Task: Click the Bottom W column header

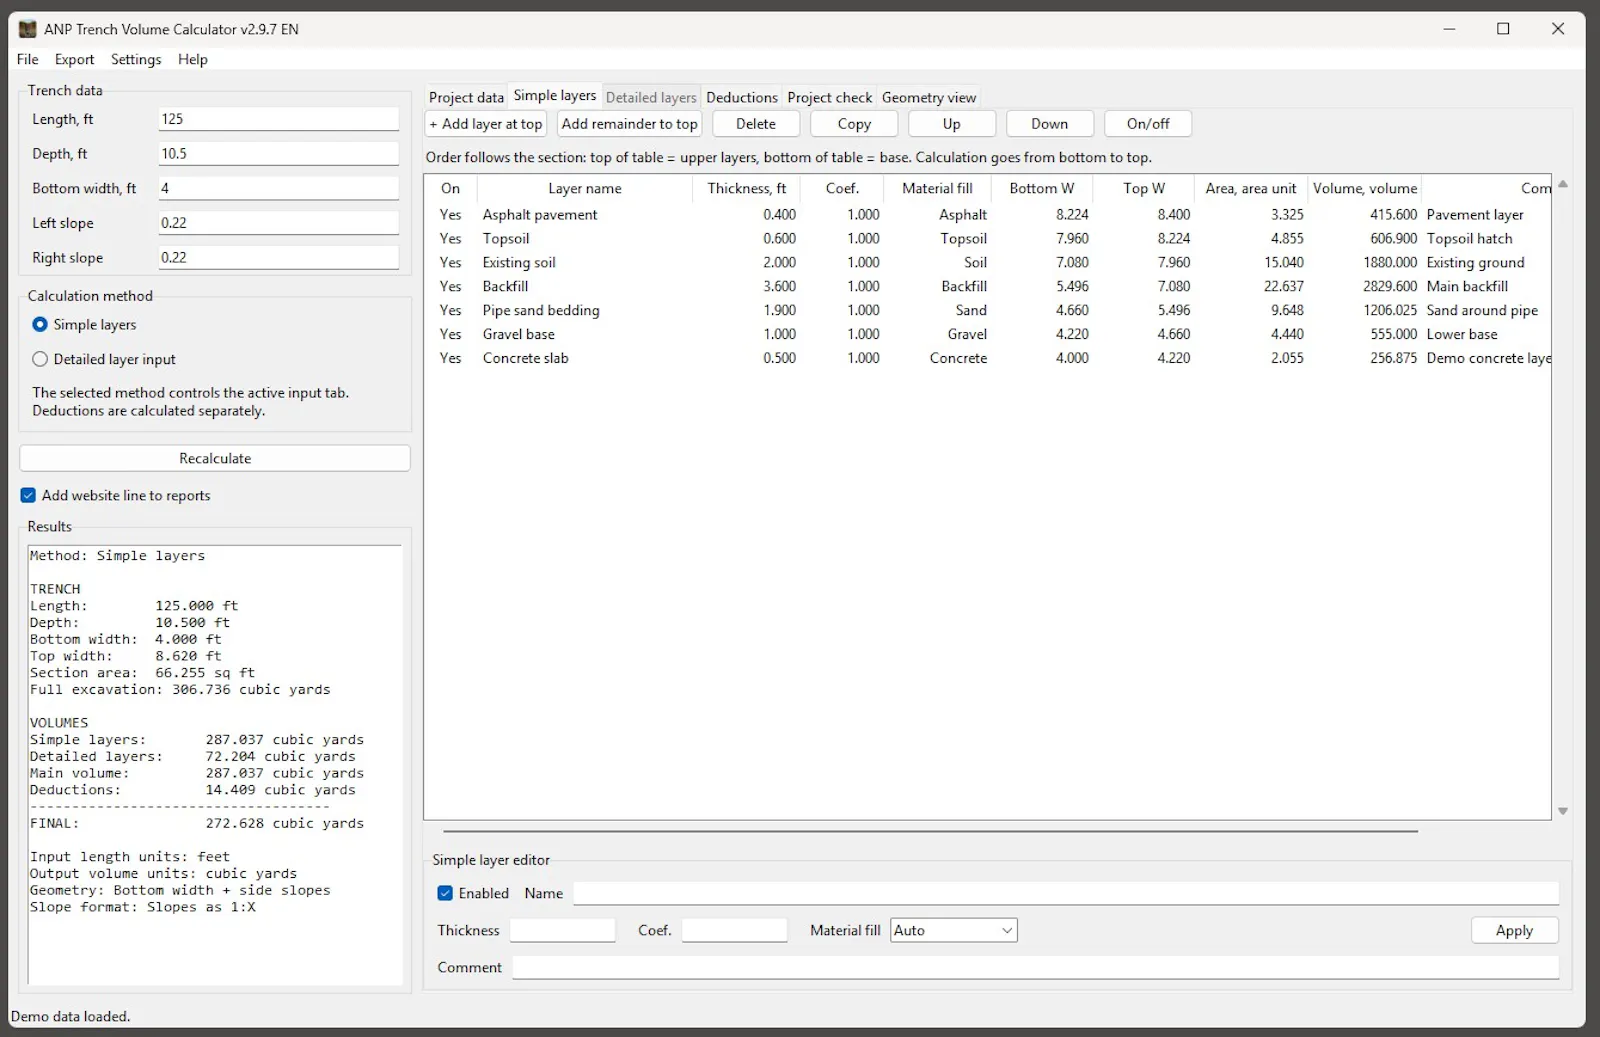Action: [x=1042, y=188]
